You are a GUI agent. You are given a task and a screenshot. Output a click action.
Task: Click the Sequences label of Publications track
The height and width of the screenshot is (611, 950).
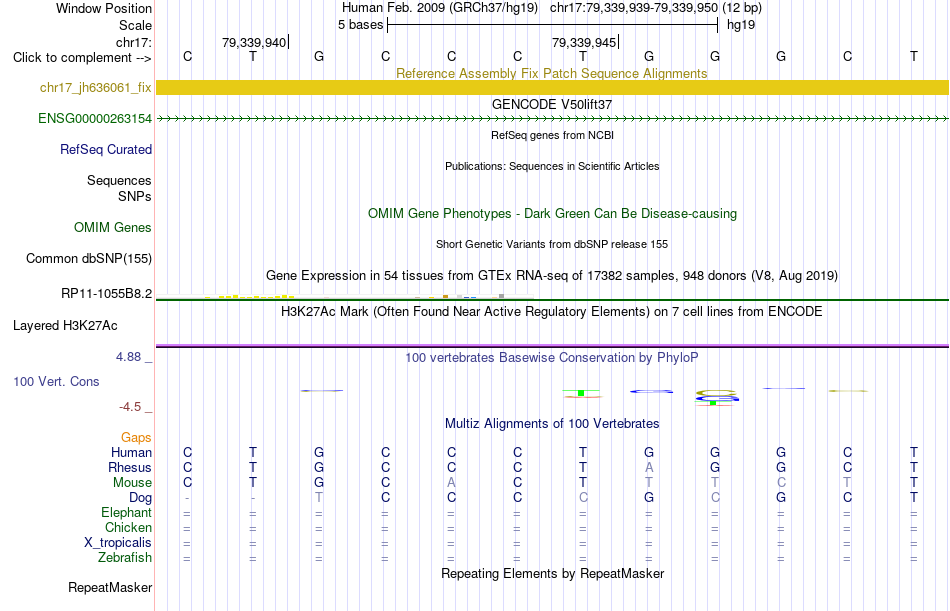point(119,181)
